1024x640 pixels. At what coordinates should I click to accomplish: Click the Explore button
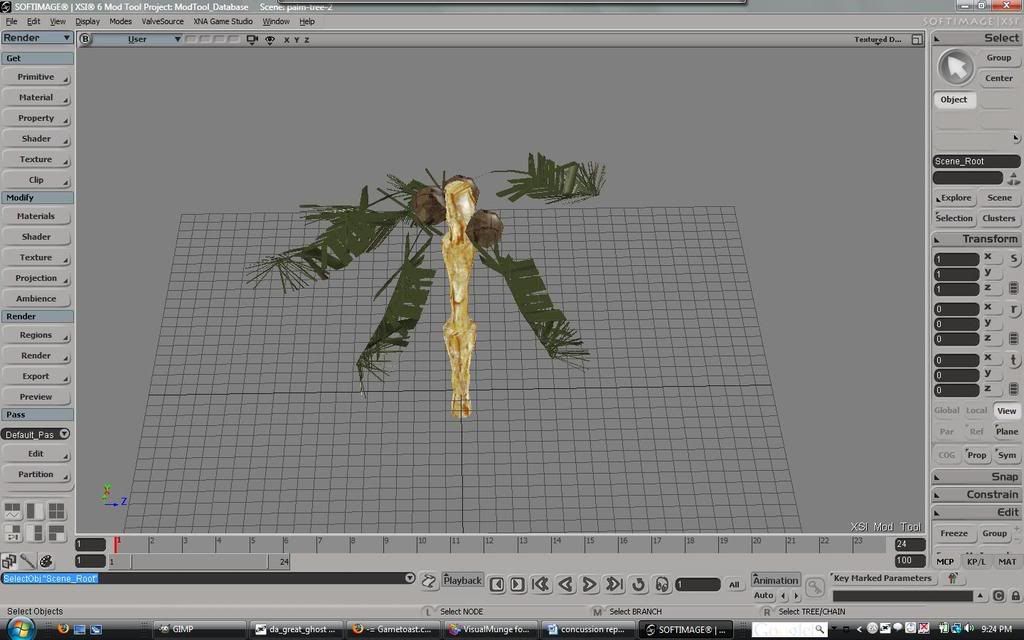click(x=954, y=198)
